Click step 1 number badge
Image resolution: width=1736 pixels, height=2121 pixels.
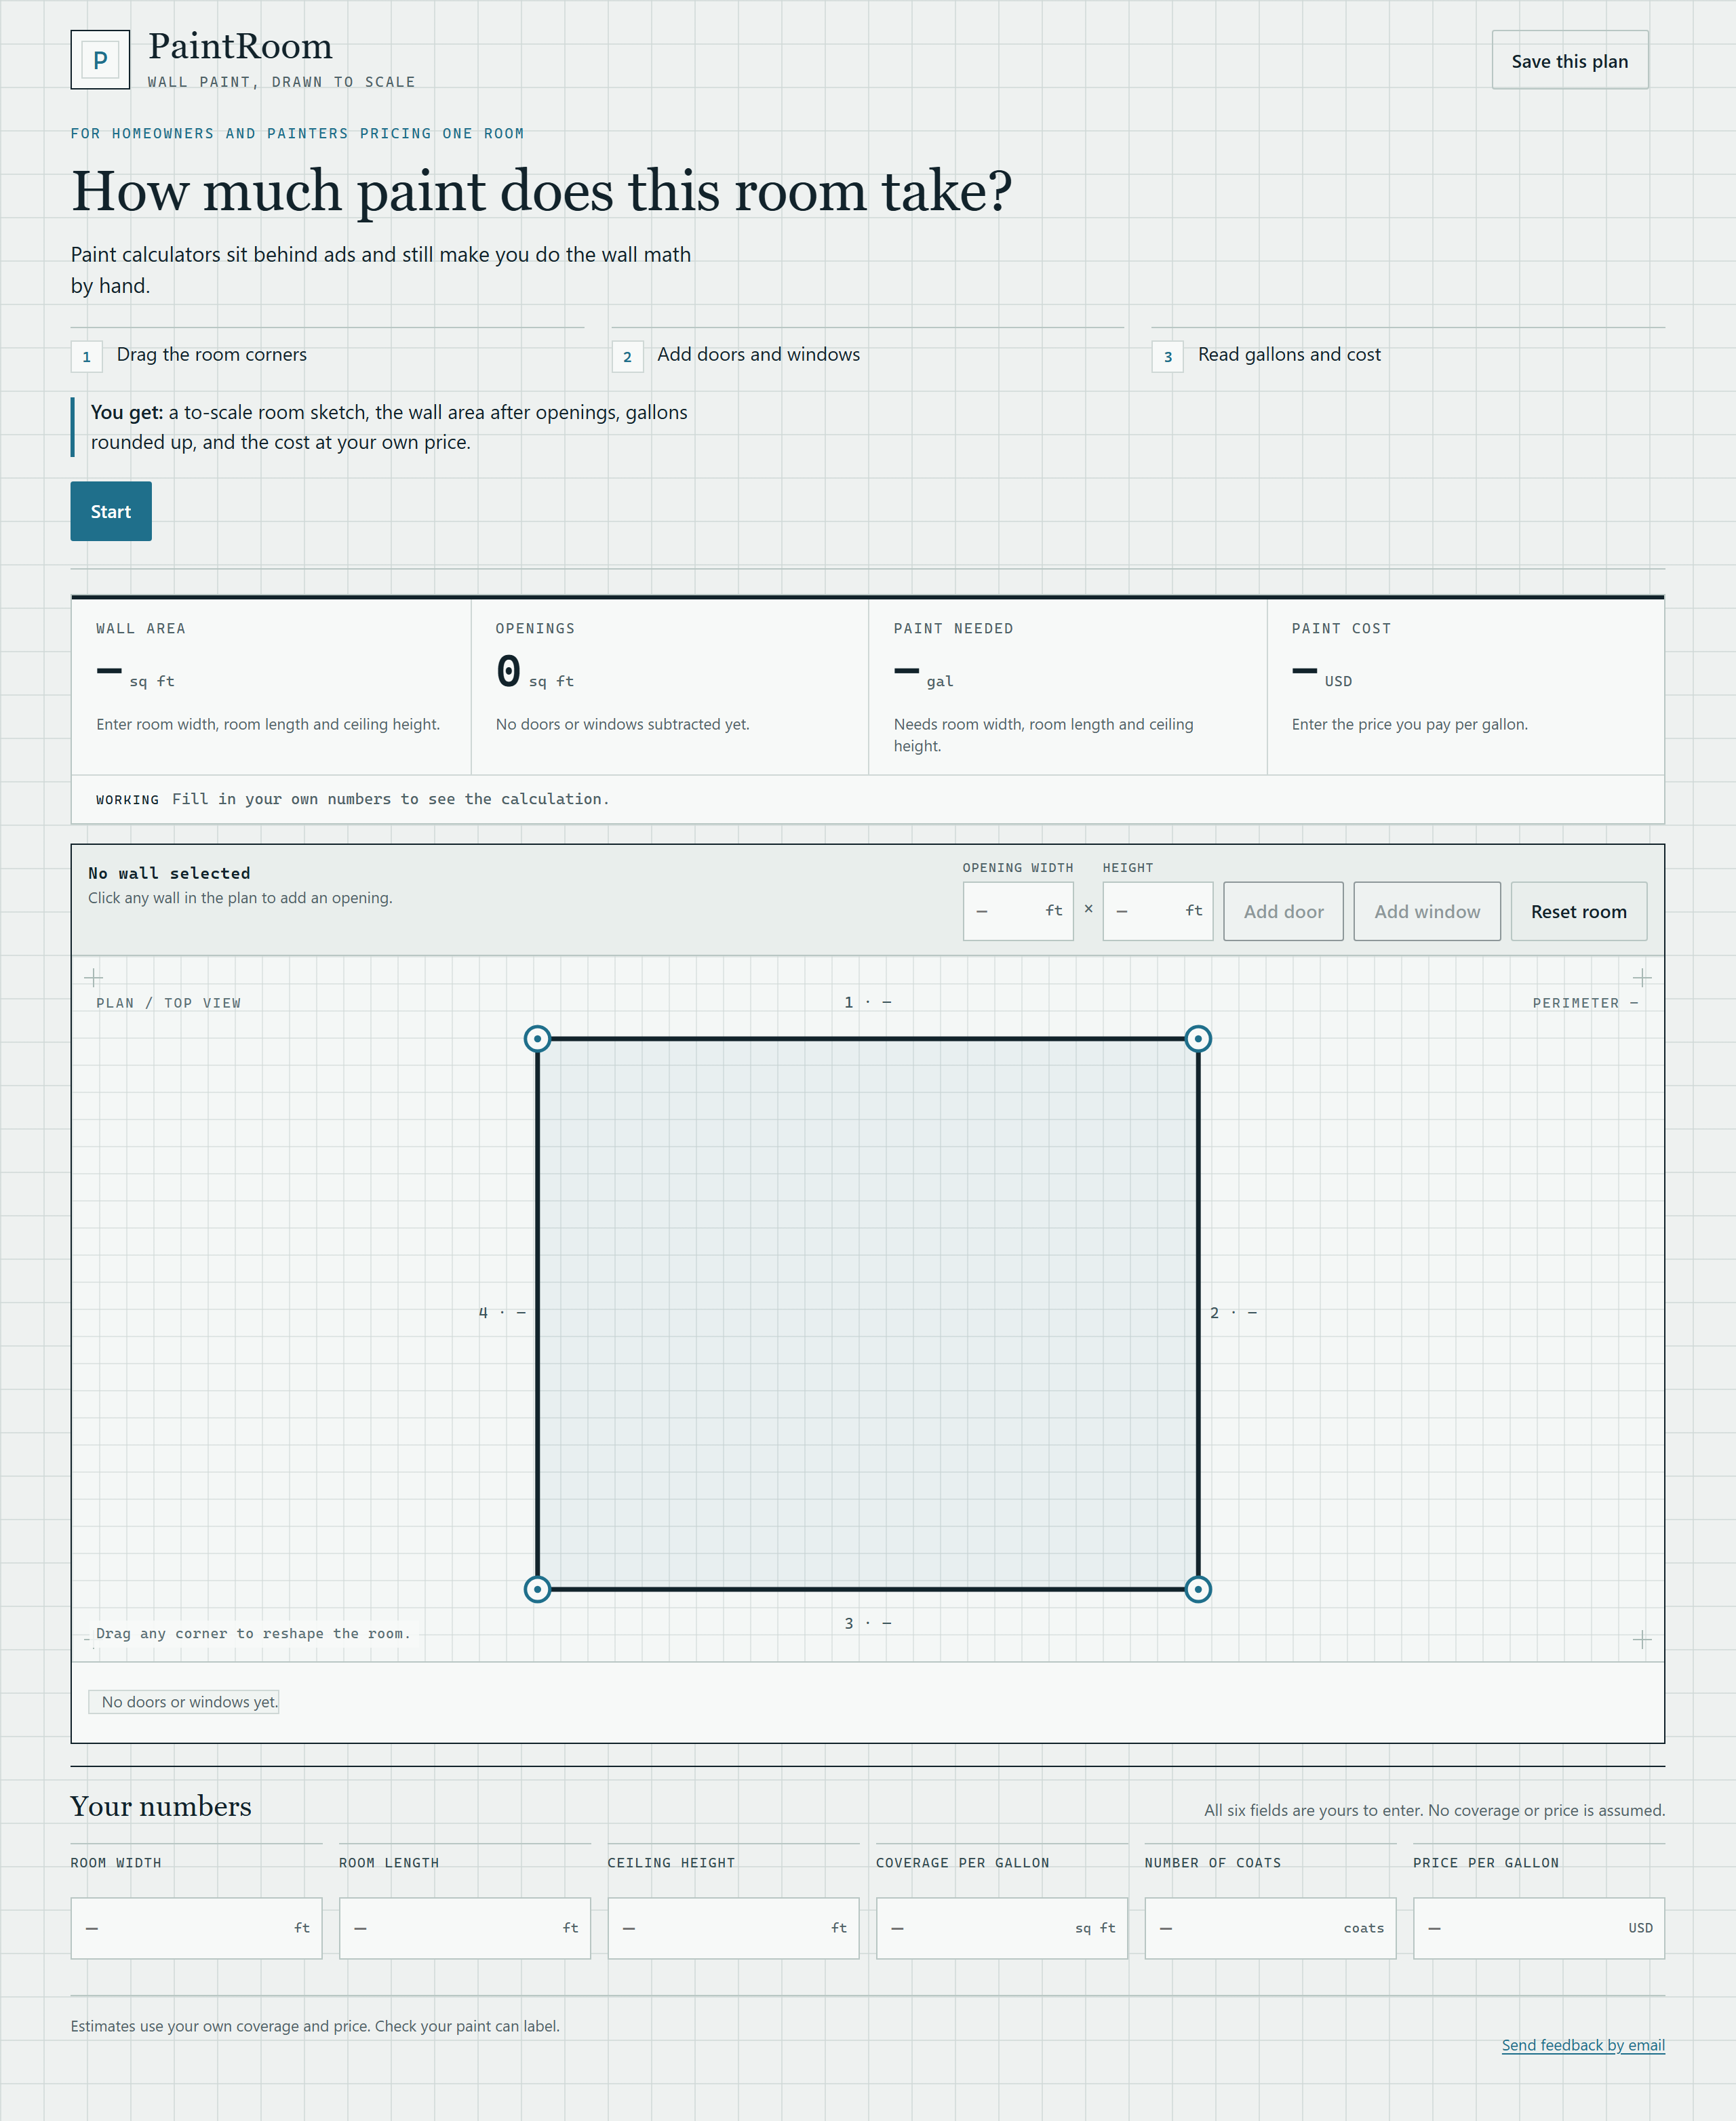[x=86, y=357]
